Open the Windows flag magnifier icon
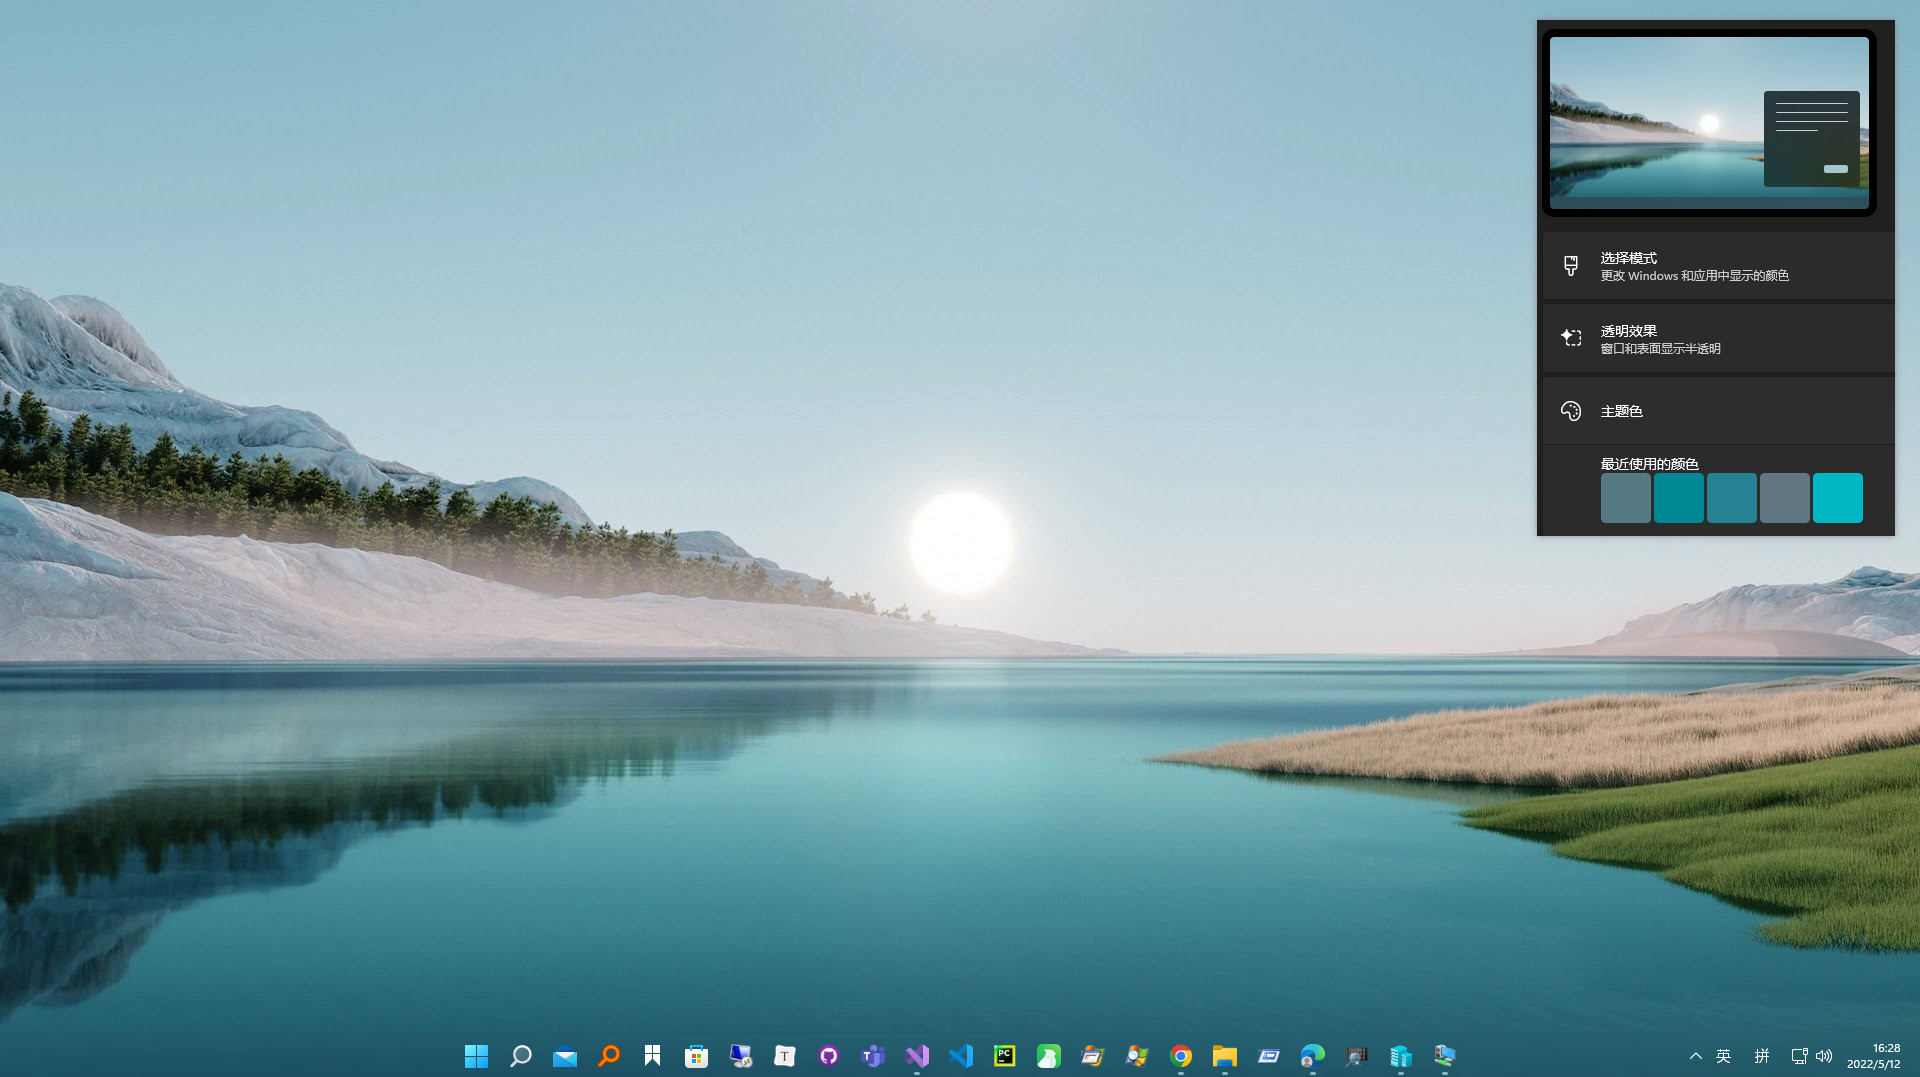Viewport: 1920px width, 1077px height. pyautogui.click(x=1136, y=1056)
